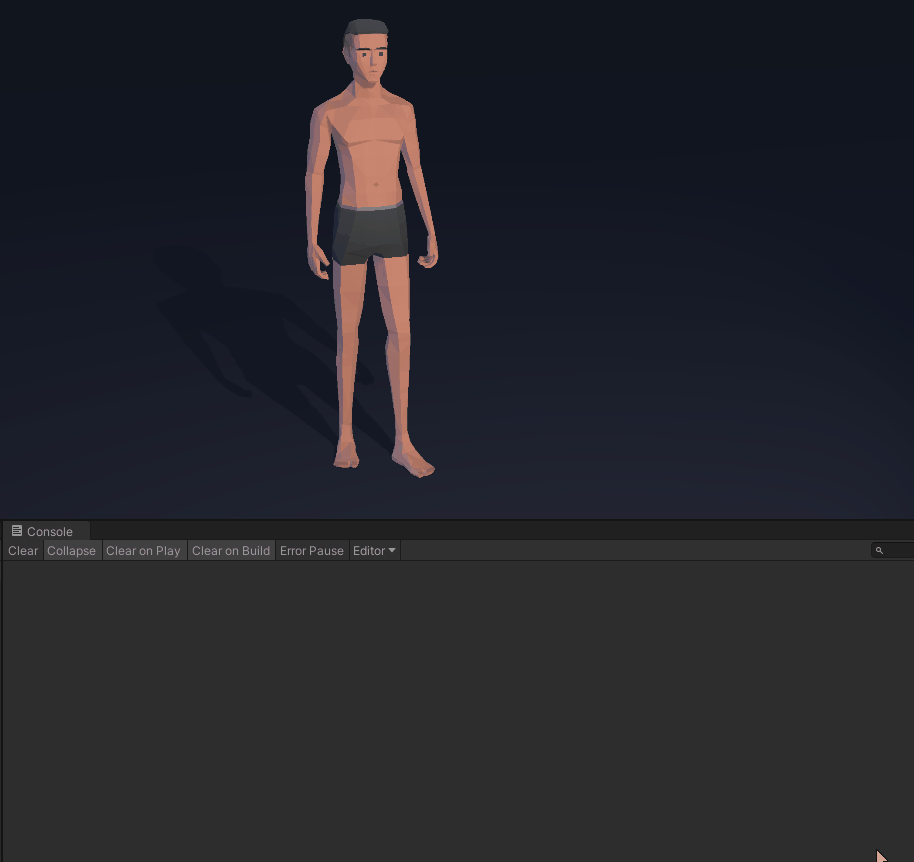Viewport: 914px width, 862px height.
Task: Toggle the Collapse option
Action: (x=72, y=551)
